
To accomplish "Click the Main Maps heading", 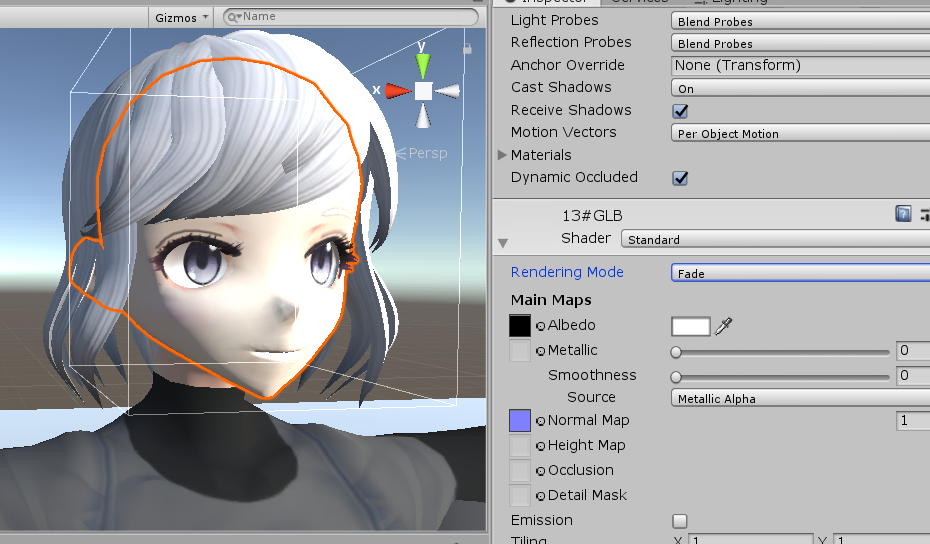I will pyautogui.click(x=551, y=300).
